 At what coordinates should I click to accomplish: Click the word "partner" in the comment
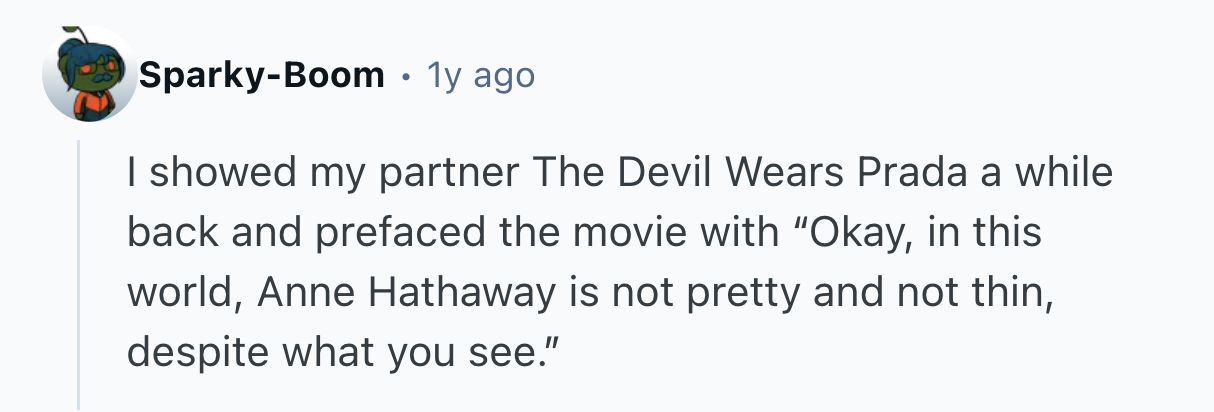click(x=445, y=174)
